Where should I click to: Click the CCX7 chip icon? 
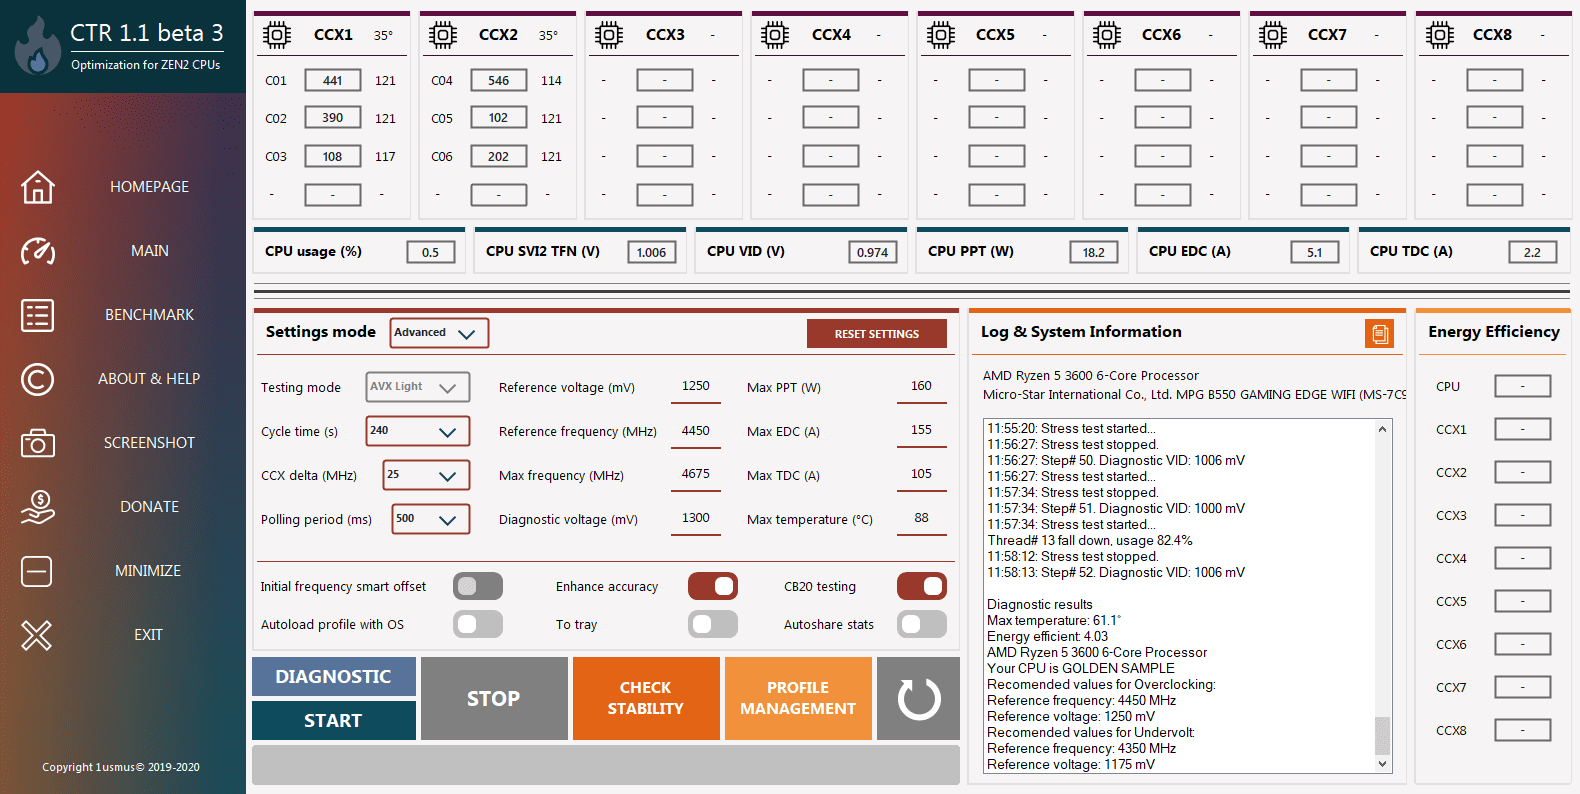(x=1273, y=35)
